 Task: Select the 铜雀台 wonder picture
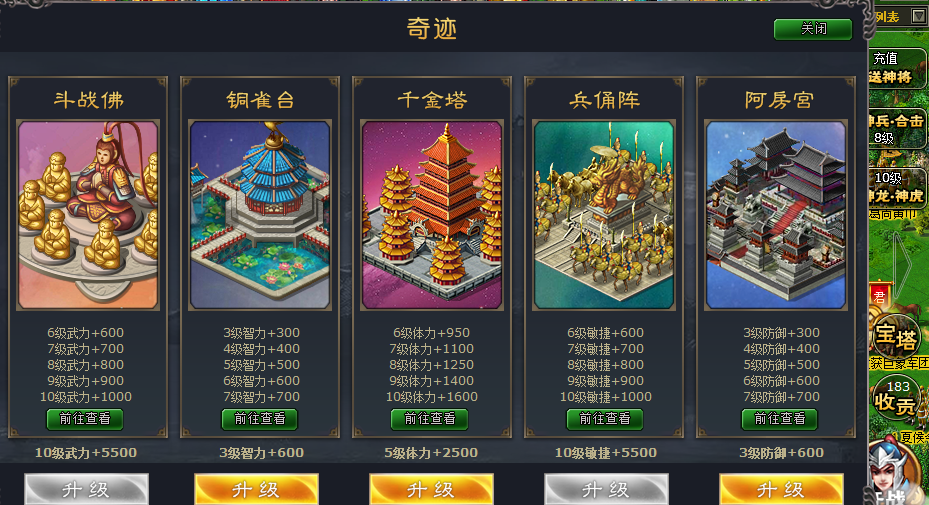(x=260, y=215)
